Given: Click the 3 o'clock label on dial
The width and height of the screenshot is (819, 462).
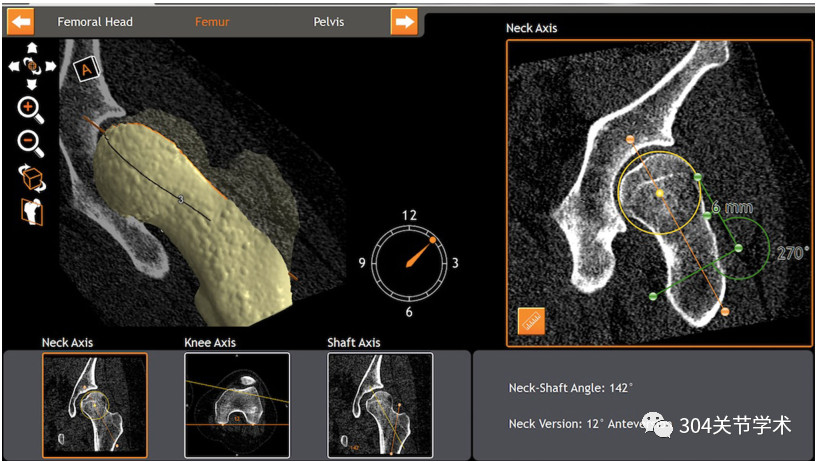Looking at the screenshot, I should [455, 263].
